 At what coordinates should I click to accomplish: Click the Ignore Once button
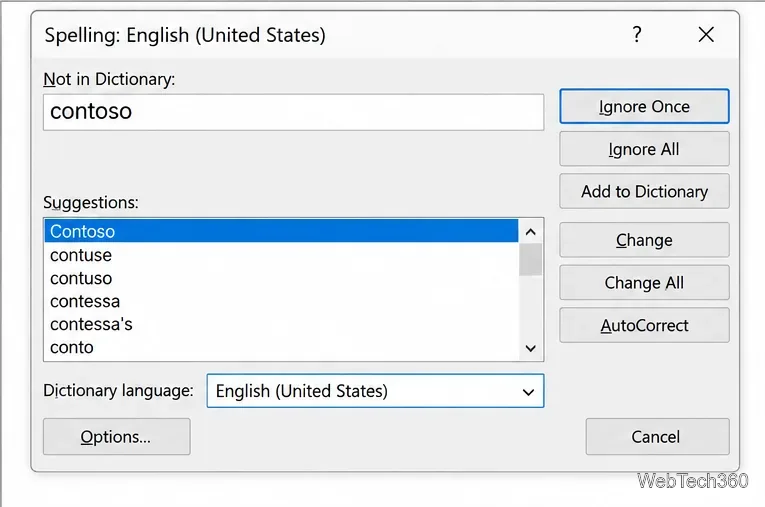pos(644,106)
